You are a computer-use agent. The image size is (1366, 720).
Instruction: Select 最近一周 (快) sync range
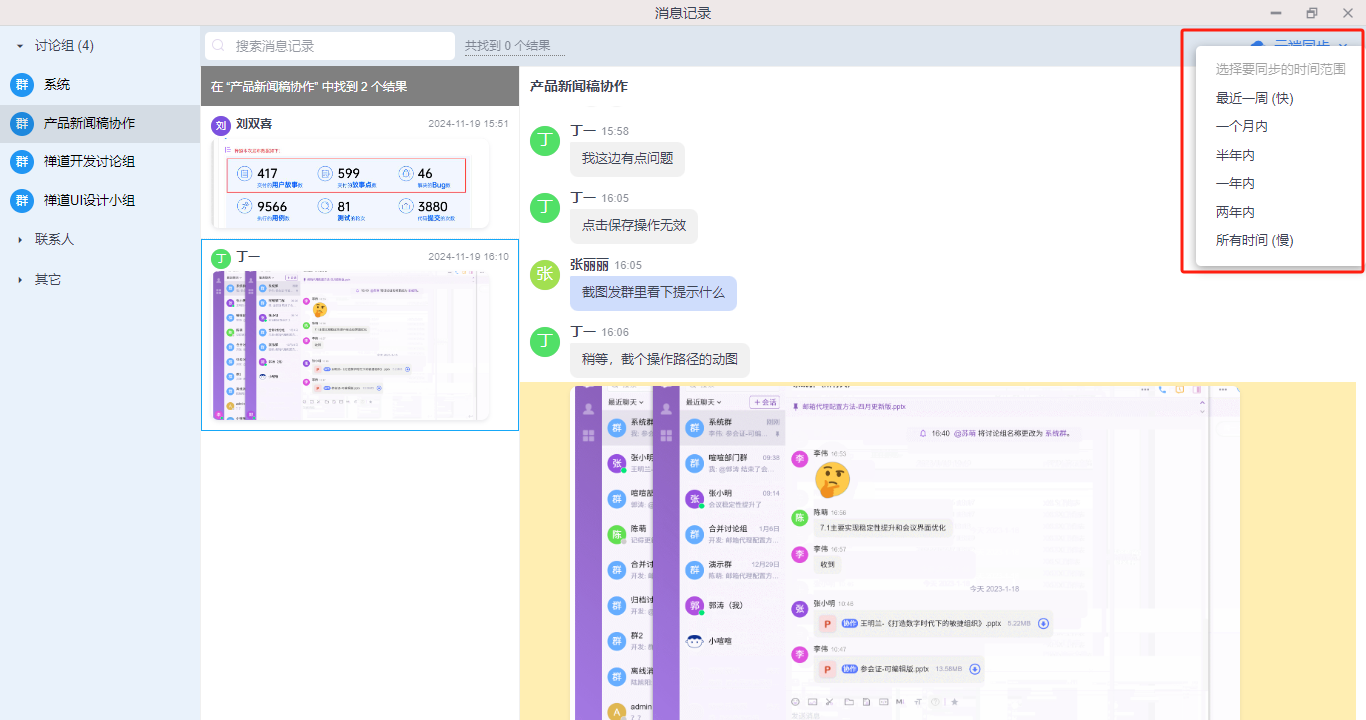(x=1254, y=98)
